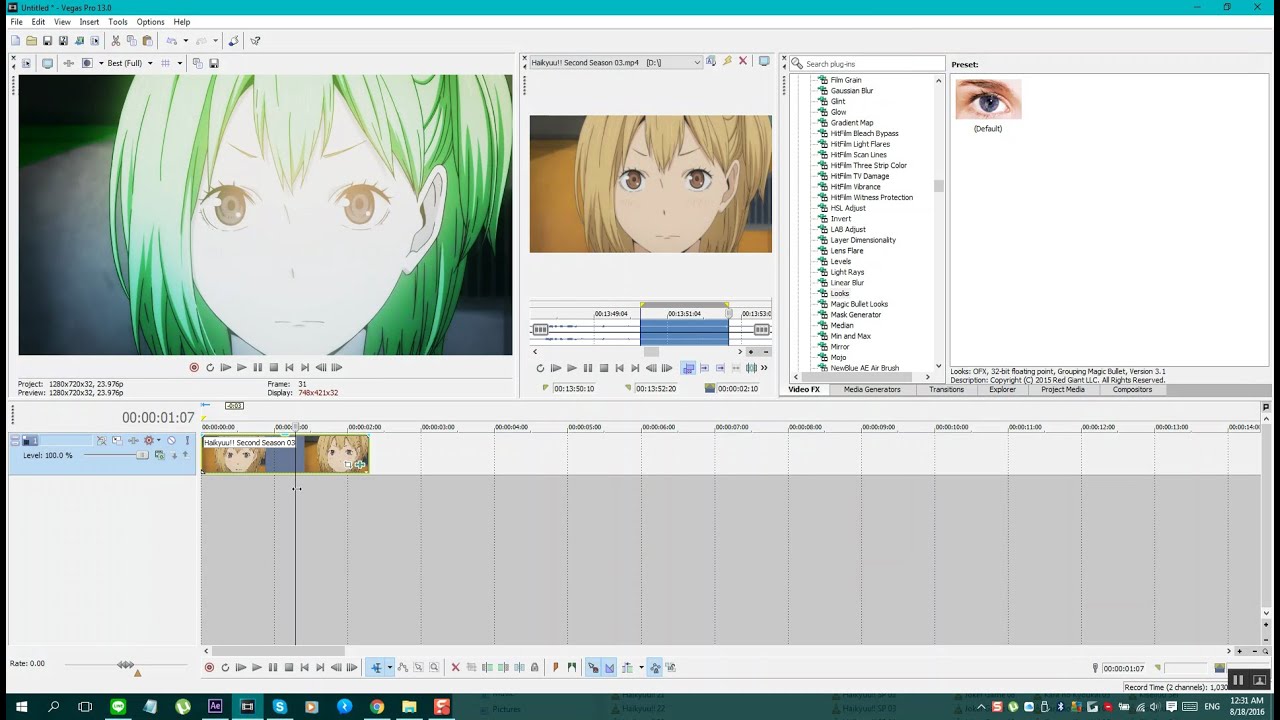
Task: Open Track Motion on video track 1
Action: click(116, 440)
